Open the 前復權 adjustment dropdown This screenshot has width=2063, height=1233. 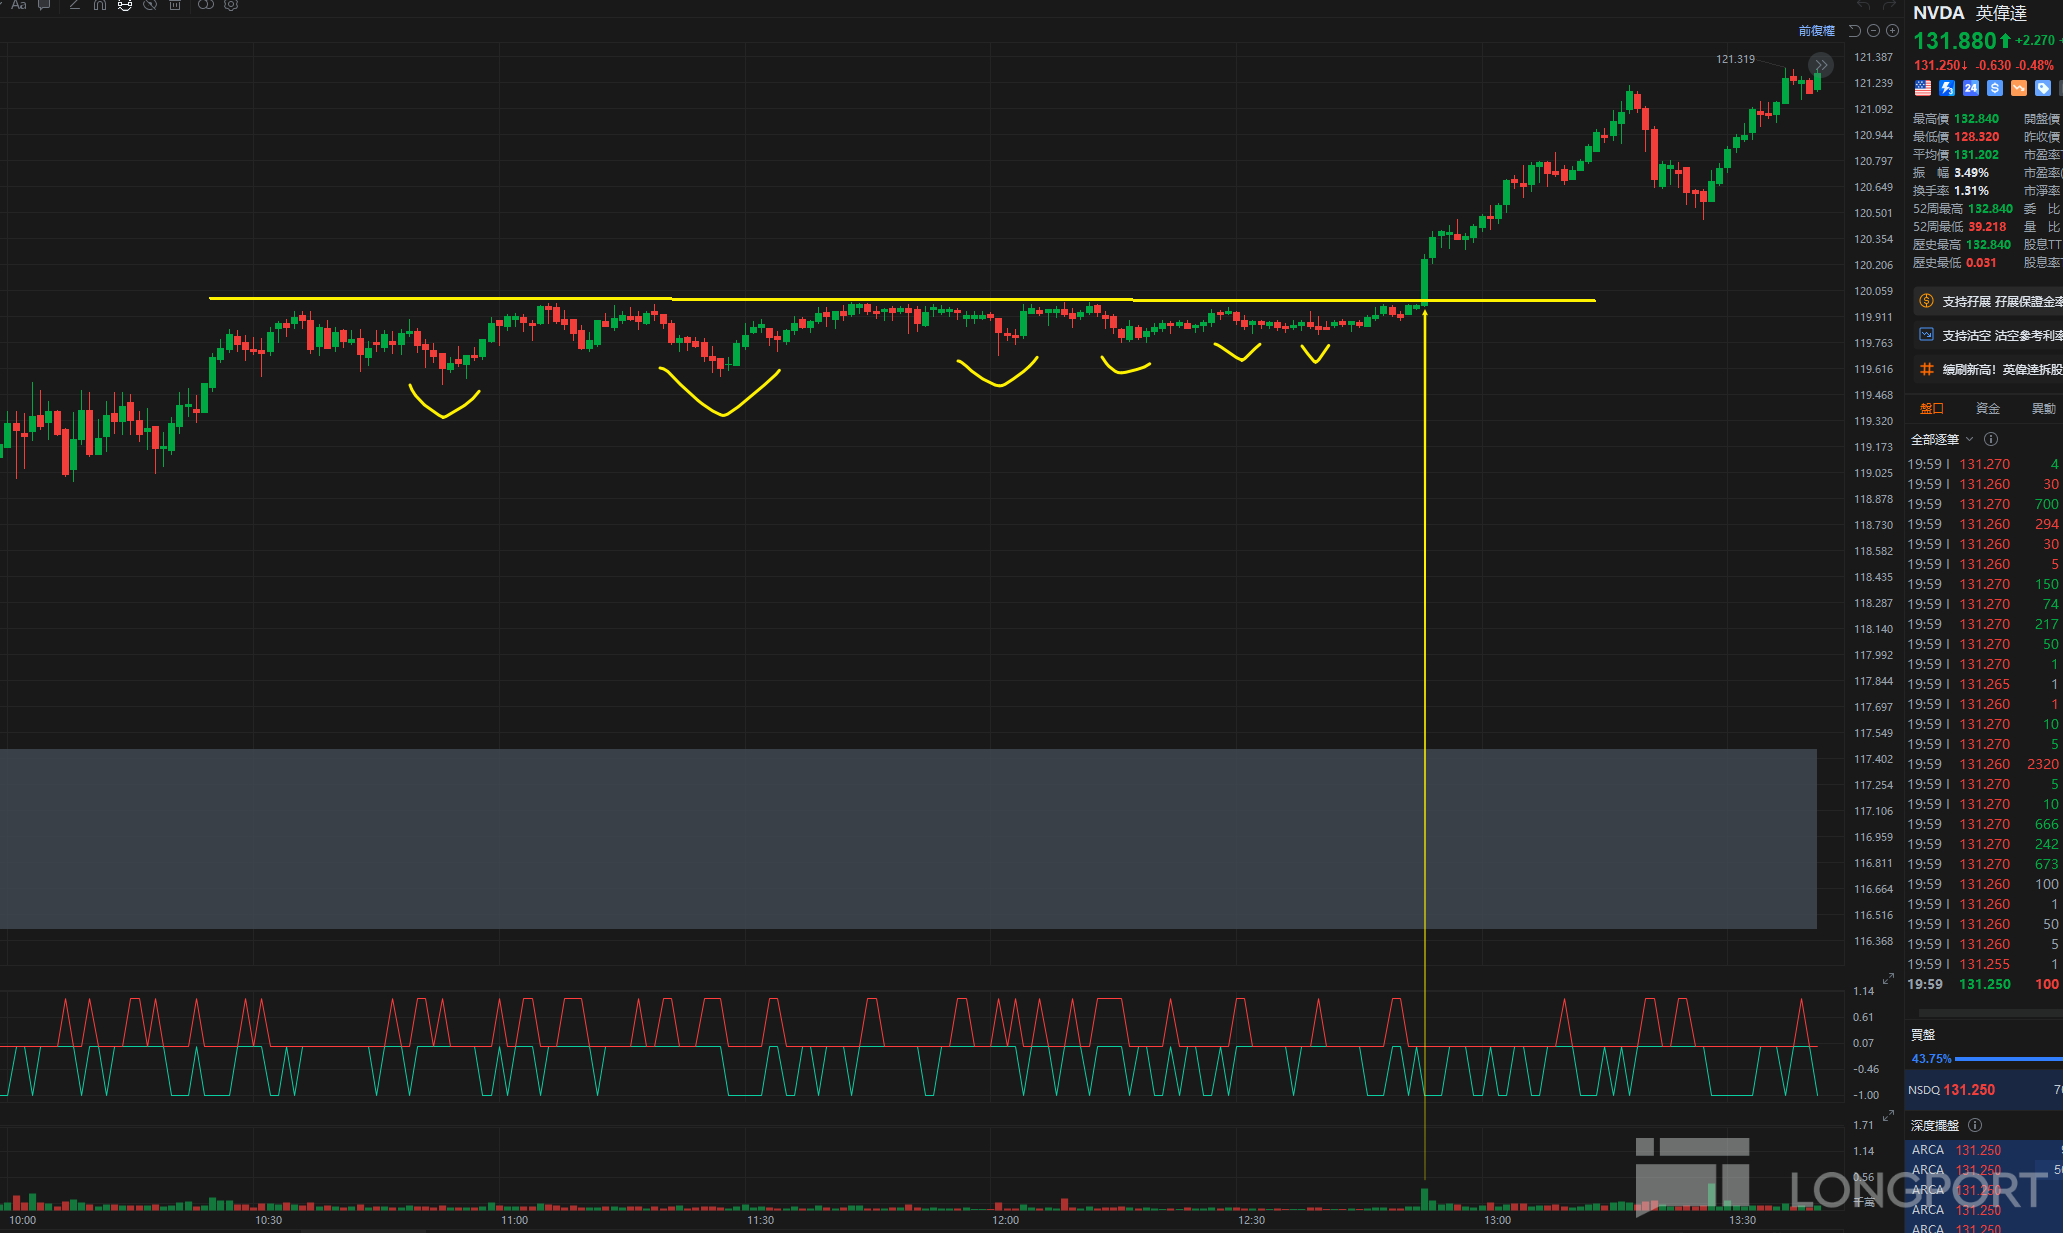1817,31
